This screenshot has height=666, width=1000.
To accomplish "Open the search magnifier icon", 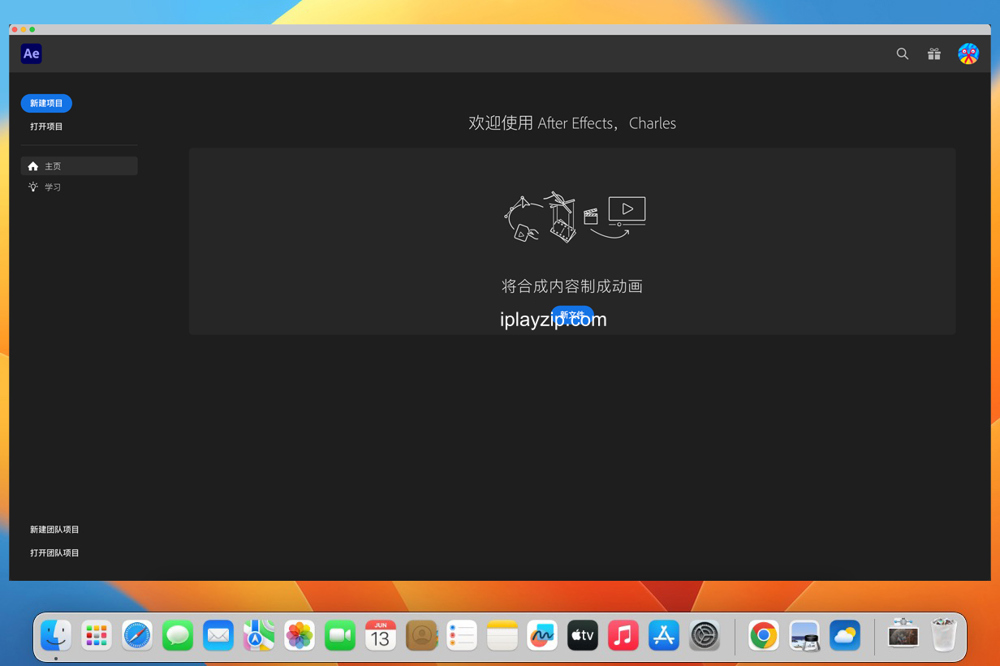I will (x=902, y=54).
